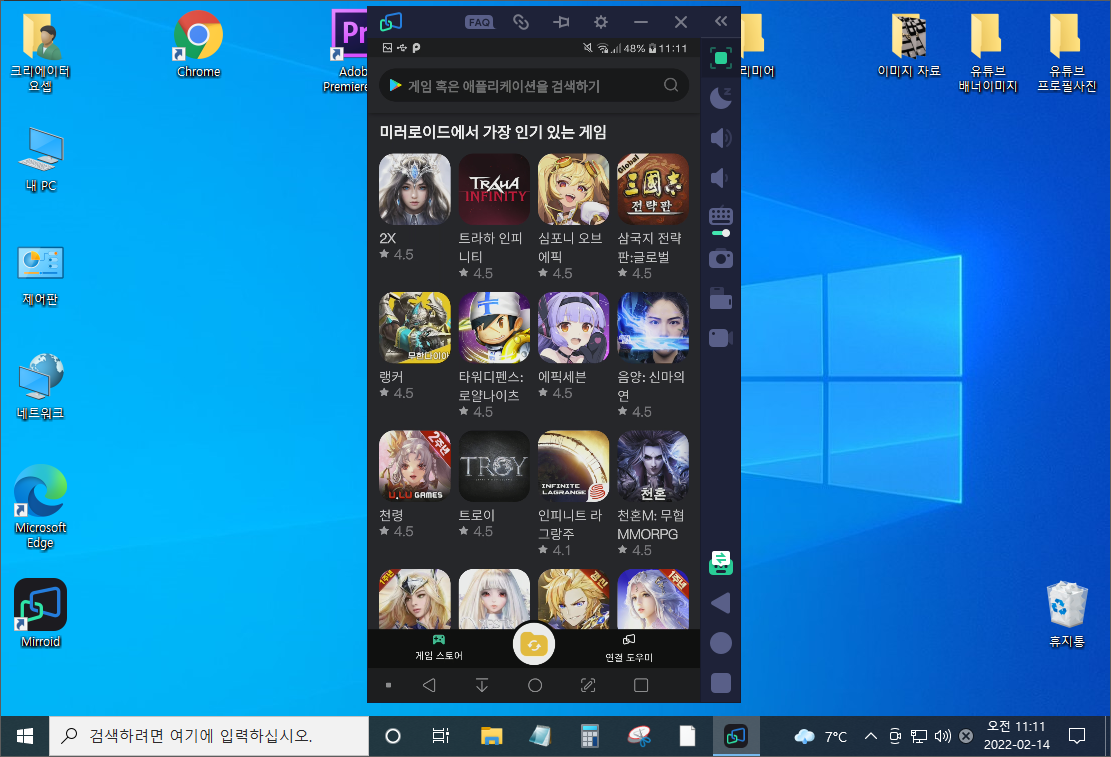Click the video recorder icon in sidebar
This screenshot has width=1111, height=757.
coord(721,338)
